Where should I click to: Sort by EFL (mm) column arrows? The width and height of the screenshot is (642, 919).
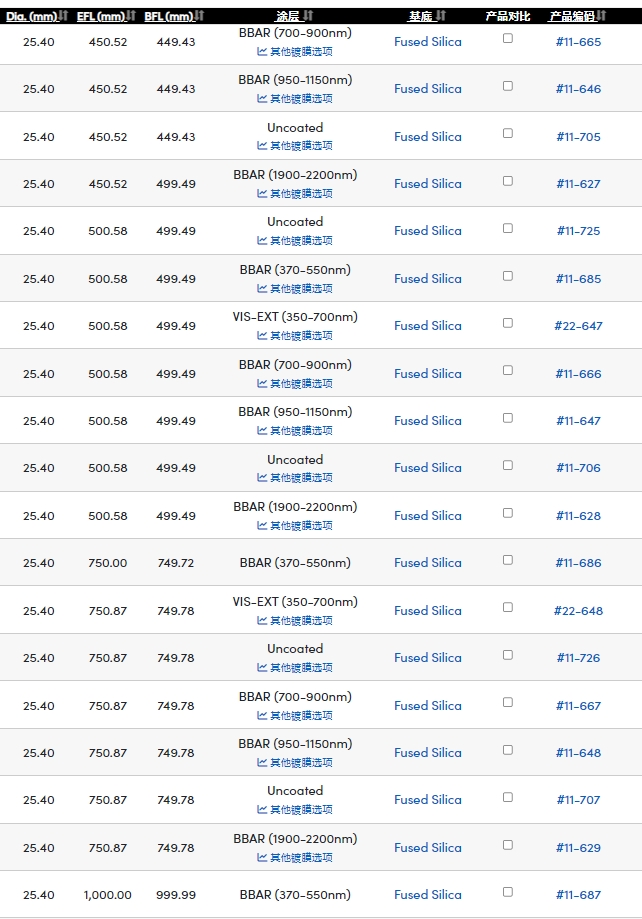[x=132, y=16]
